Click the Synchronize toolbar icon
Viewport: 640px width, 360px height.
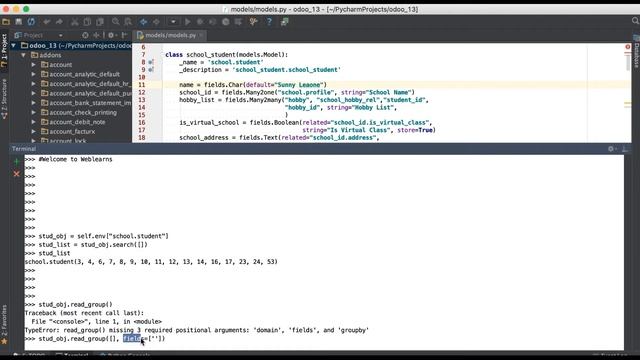(31, 22)
